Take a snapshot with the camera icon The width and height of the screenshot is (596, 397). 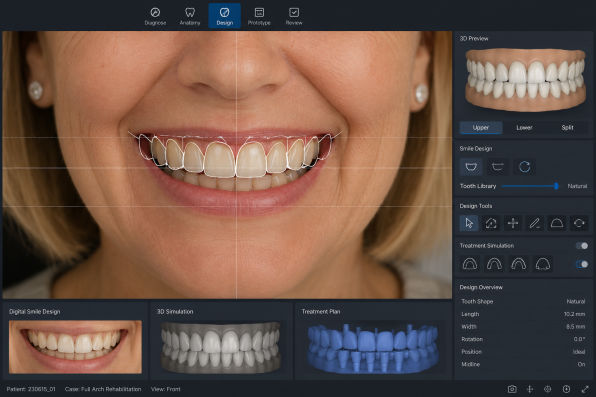pyautogui.click(x=512, y=389)
